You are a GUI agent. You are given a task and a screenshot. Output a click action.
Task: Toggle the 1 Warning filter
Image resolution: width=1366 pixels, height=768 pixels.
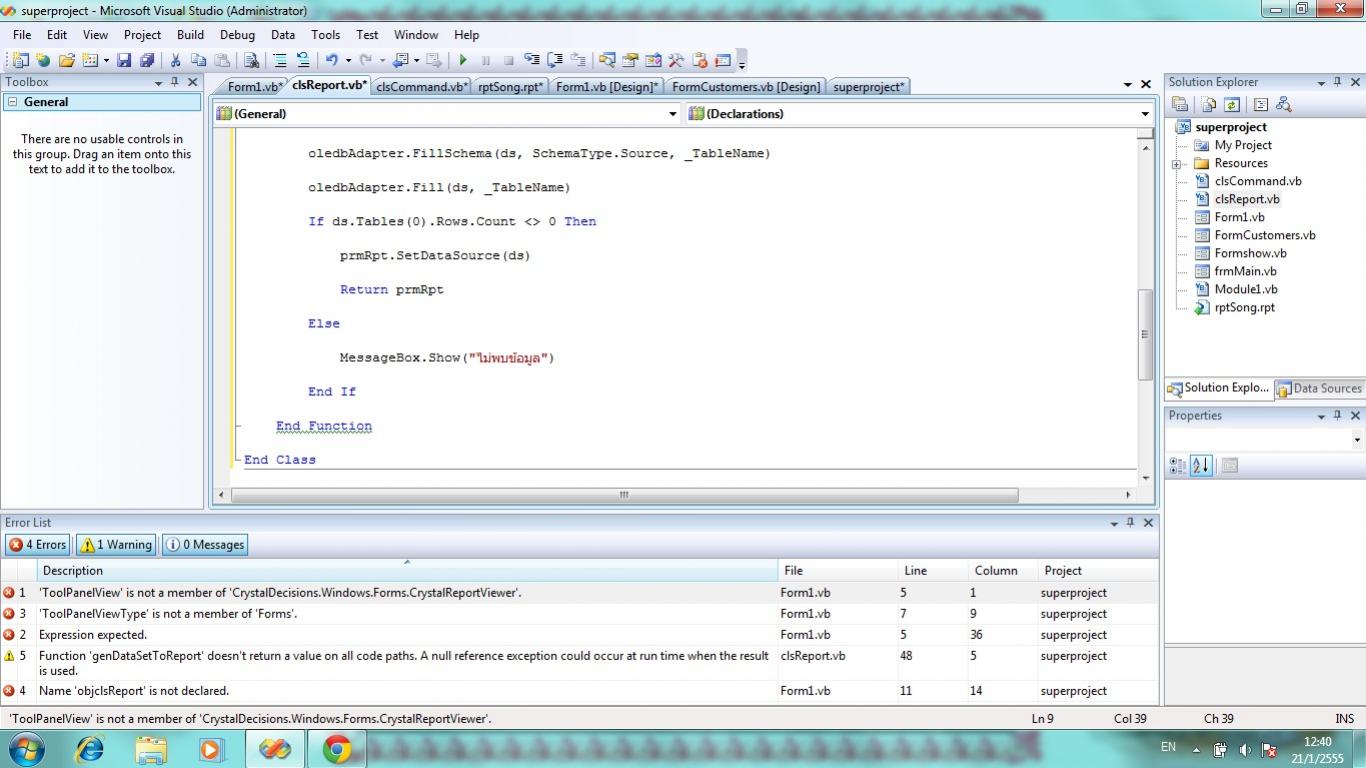pos(116,545)
